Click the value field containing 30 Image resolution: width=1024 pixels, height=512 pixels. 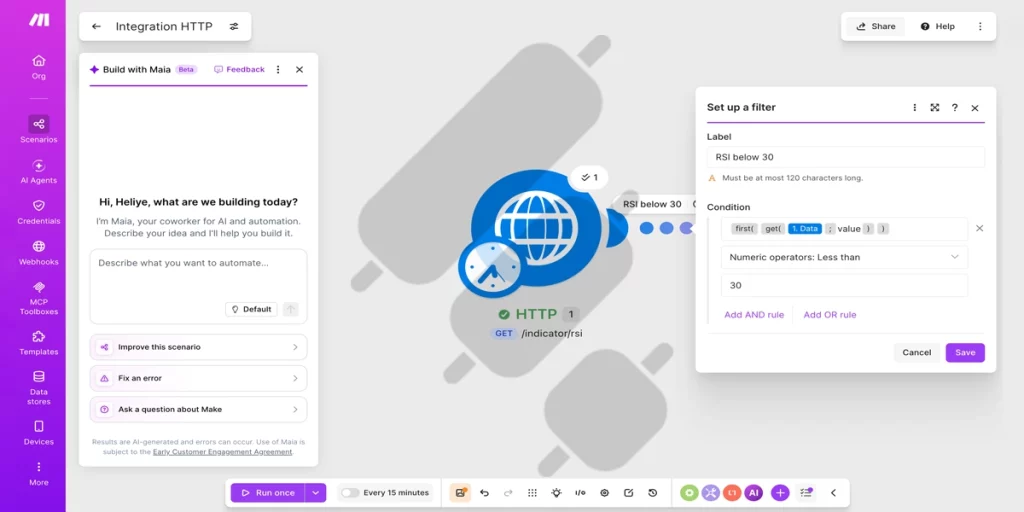tap(844, 285)
